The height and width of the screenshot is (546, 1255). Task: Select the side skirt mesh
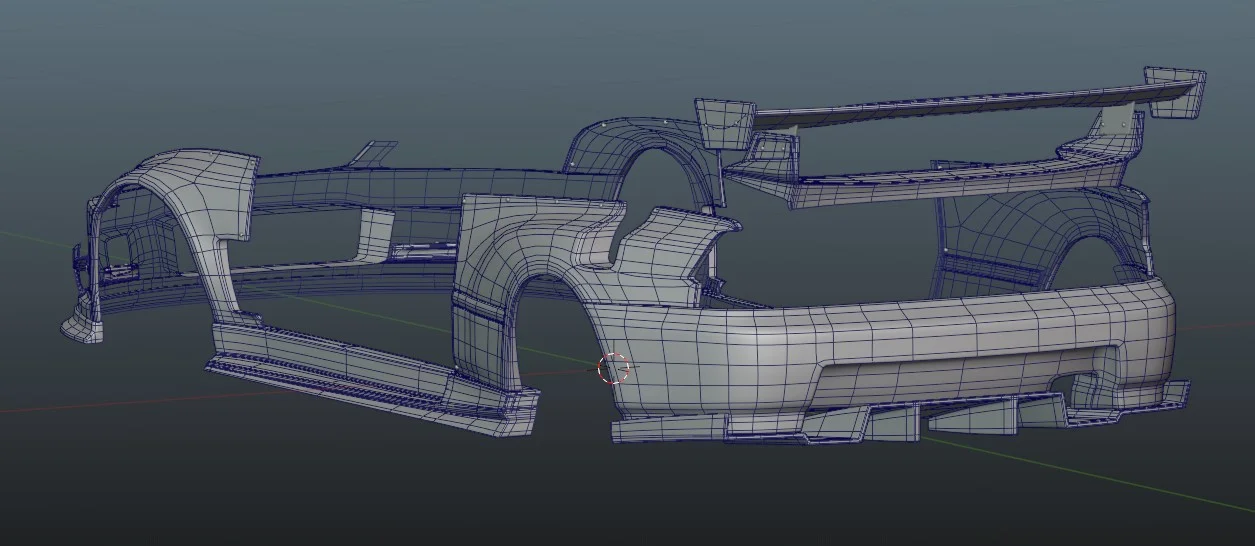pyautogui.click(x=372, y=375)
